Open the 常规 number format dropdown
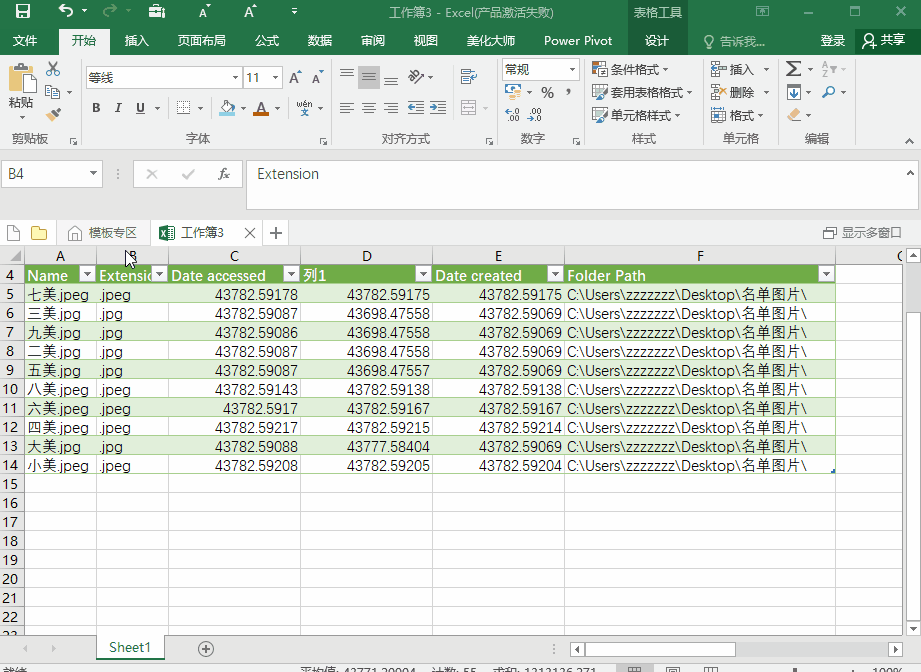Image resolution: width=921 pixels, height=672 pixels. [x=572, y=69]
